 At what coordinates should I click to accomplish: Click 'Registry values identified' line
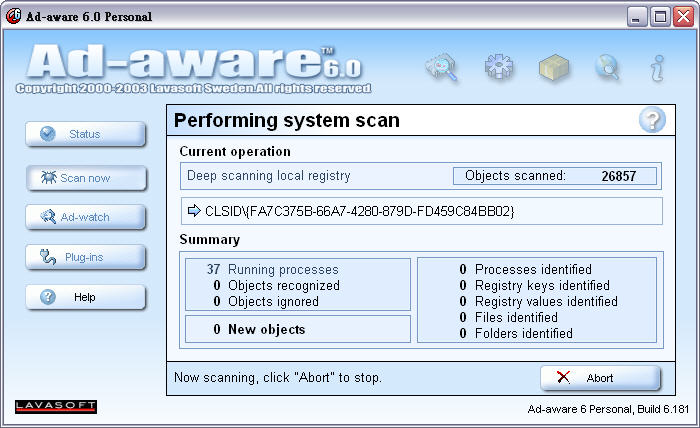pos(538,301)
